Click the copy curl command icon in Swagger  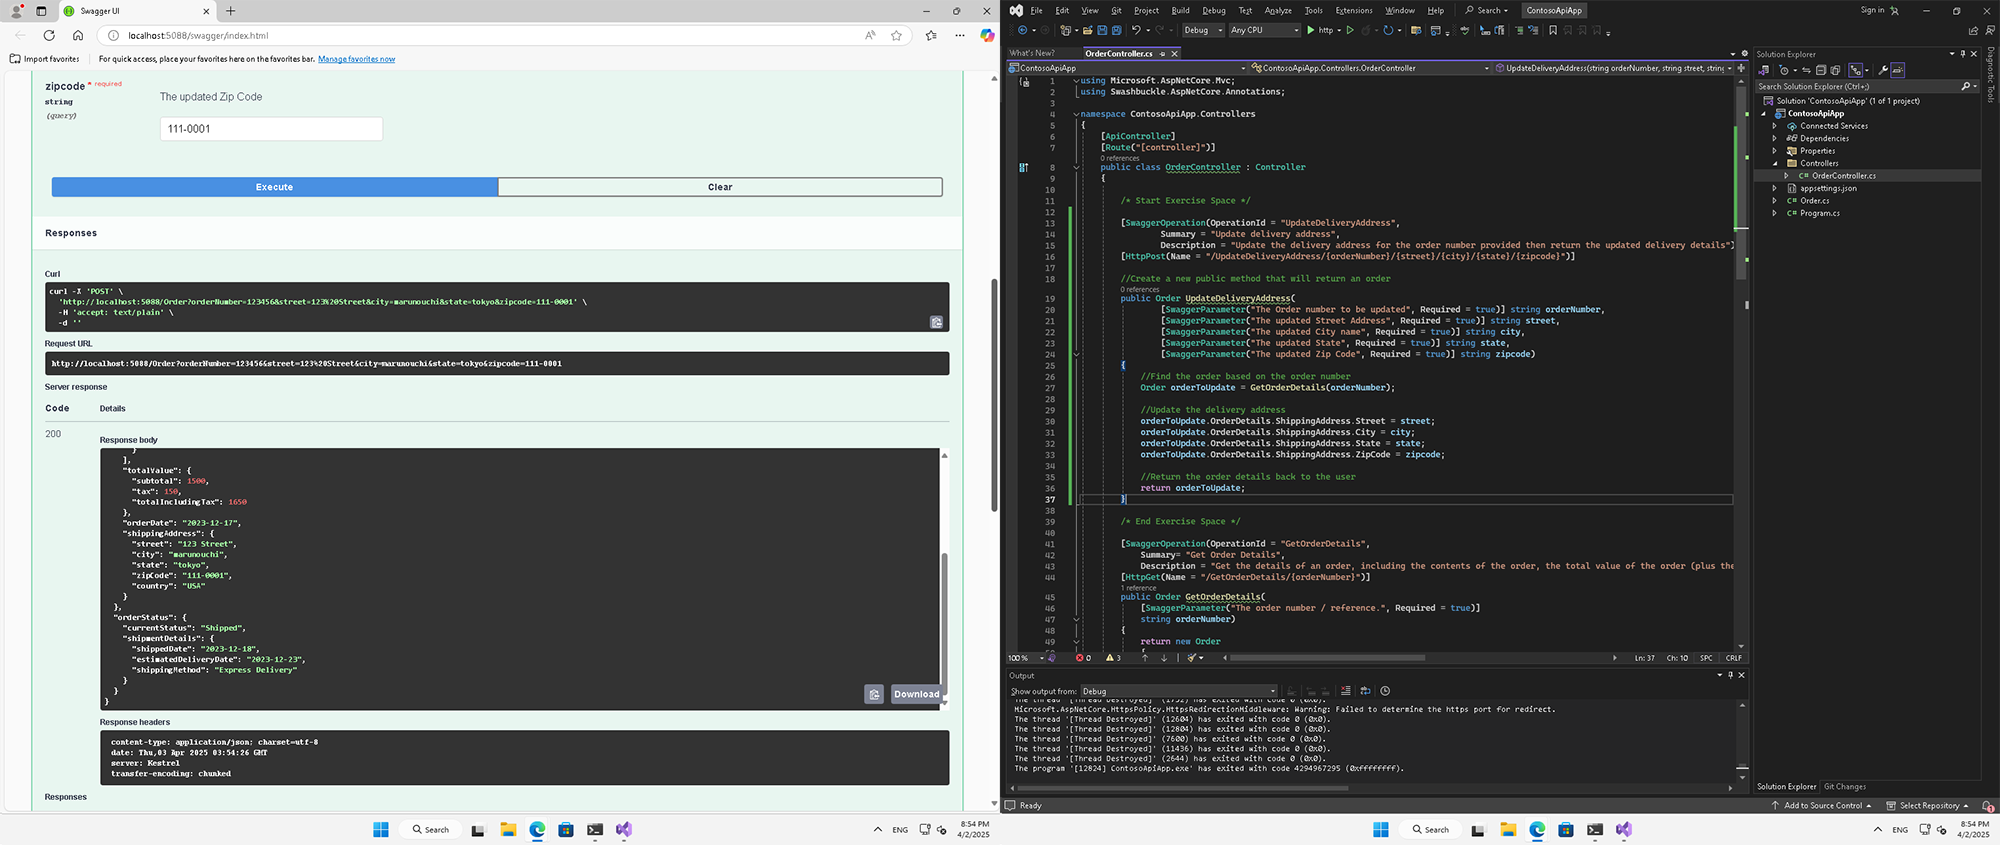[x=936, y=322]
